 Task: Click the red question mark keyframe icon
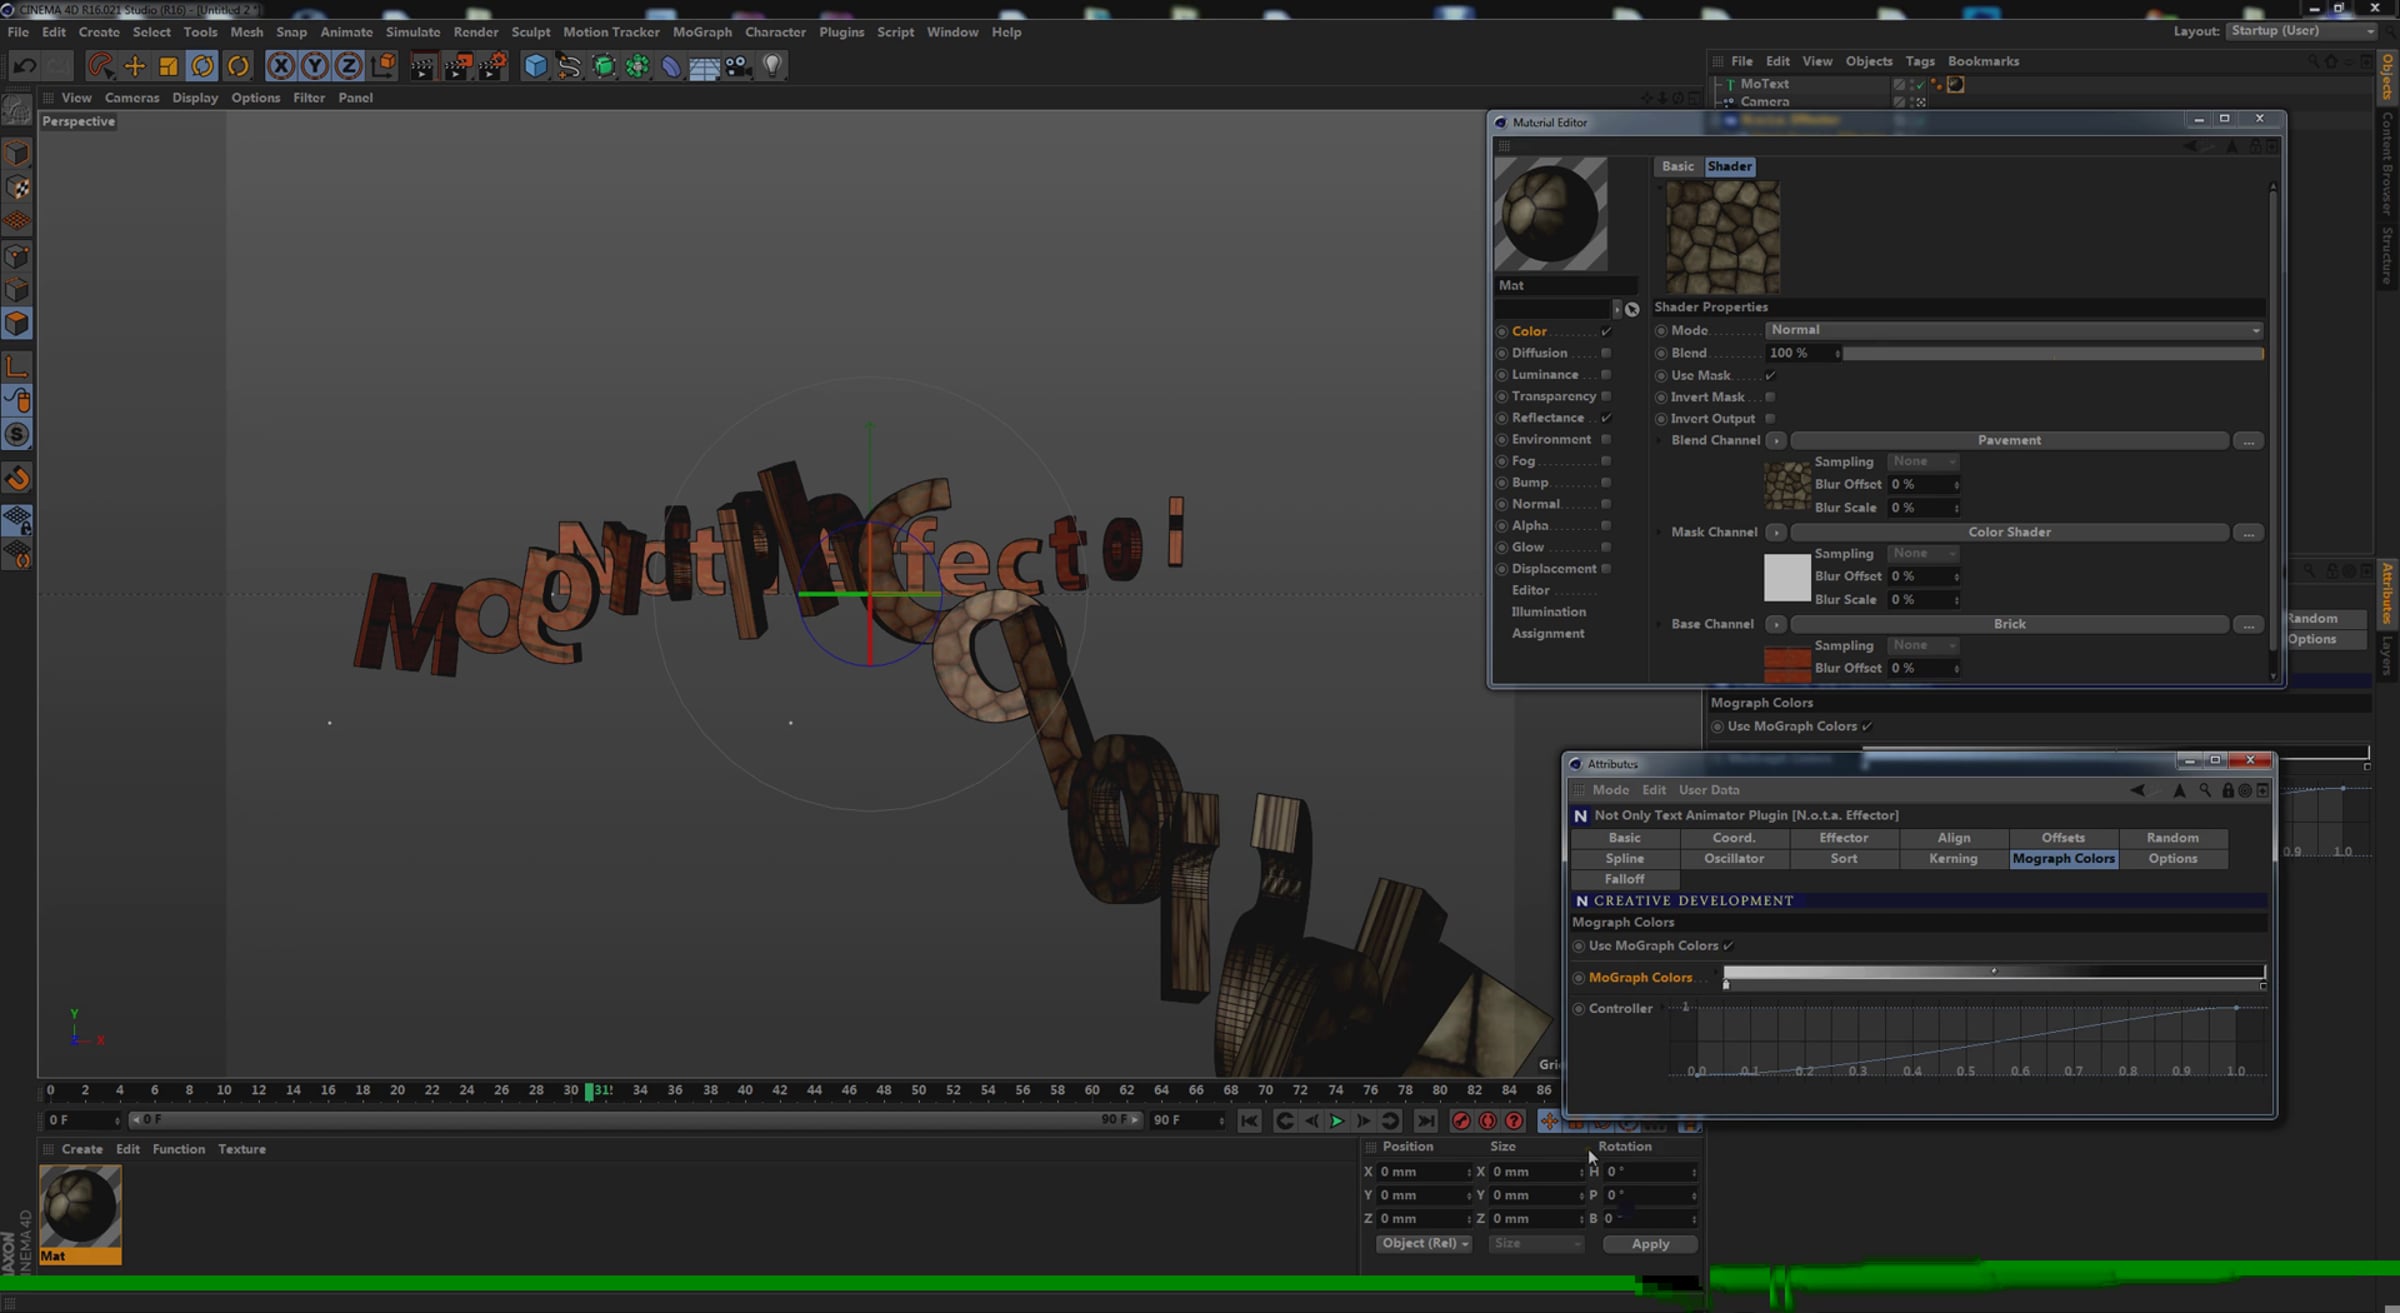[1514, 1121]
